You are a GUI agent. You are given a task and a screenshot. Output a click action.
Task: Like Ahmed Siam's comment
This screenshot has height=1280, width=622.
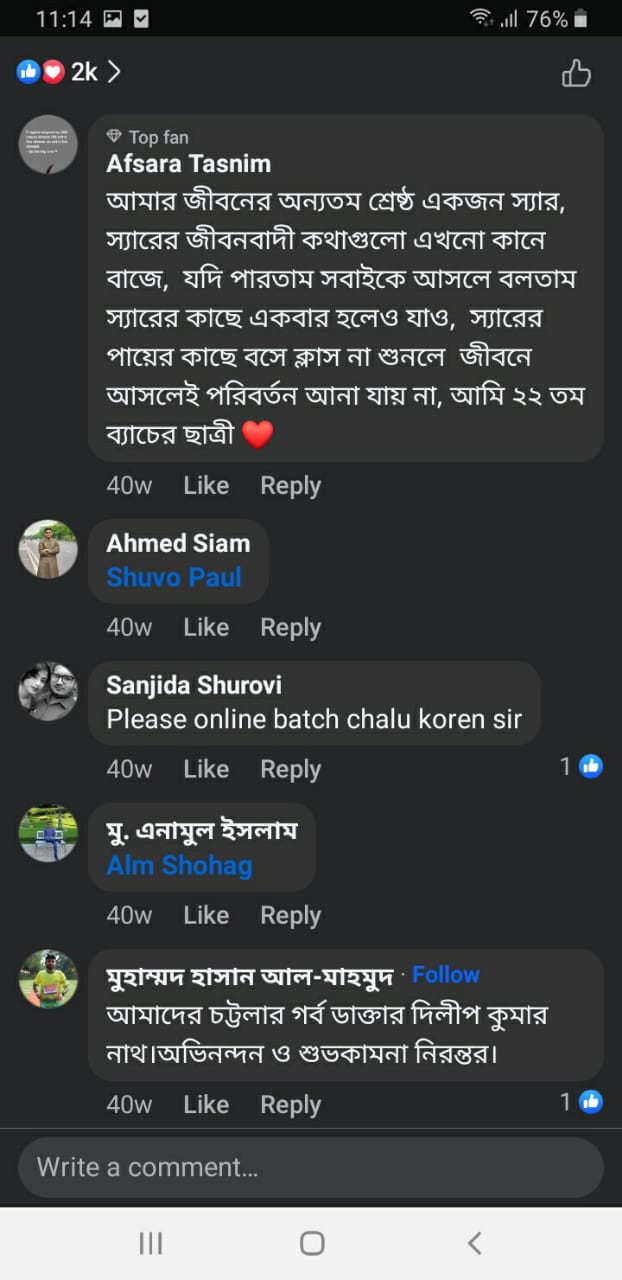point(206,628)
